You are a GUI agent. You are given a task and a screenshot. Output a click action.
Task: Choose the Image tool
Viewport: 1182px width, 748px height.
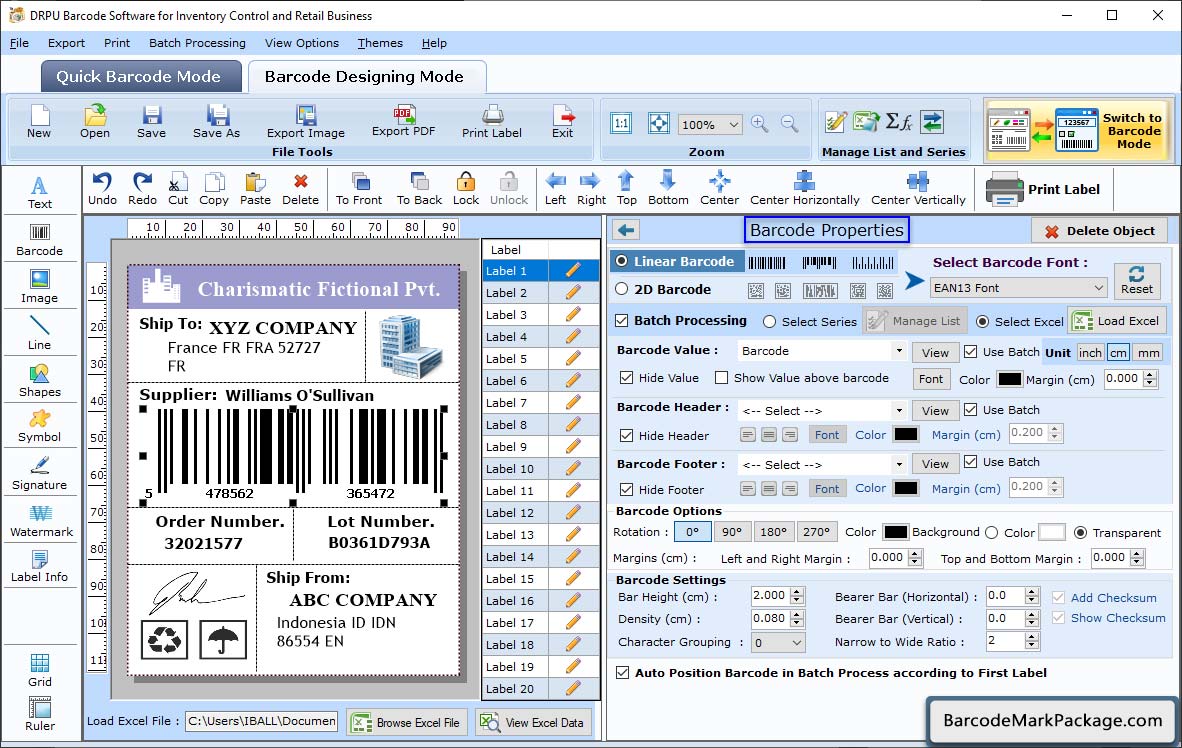pos(39,287)
